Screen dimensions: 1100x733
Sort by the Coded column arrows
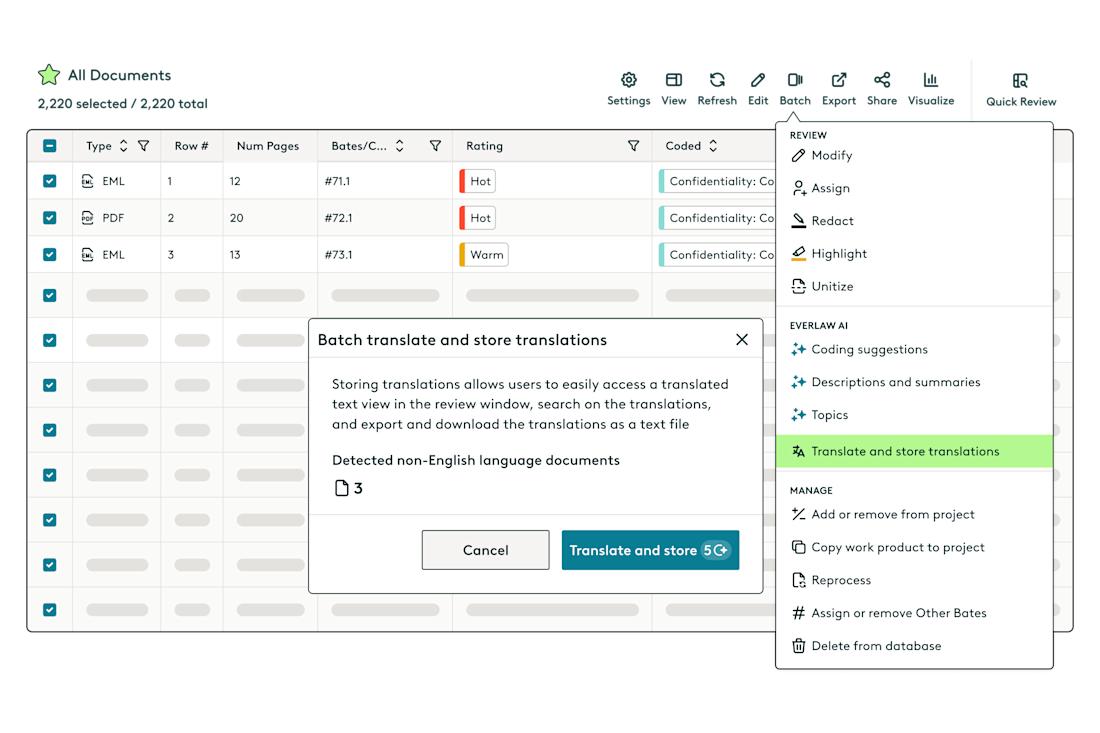click(713, 146)
